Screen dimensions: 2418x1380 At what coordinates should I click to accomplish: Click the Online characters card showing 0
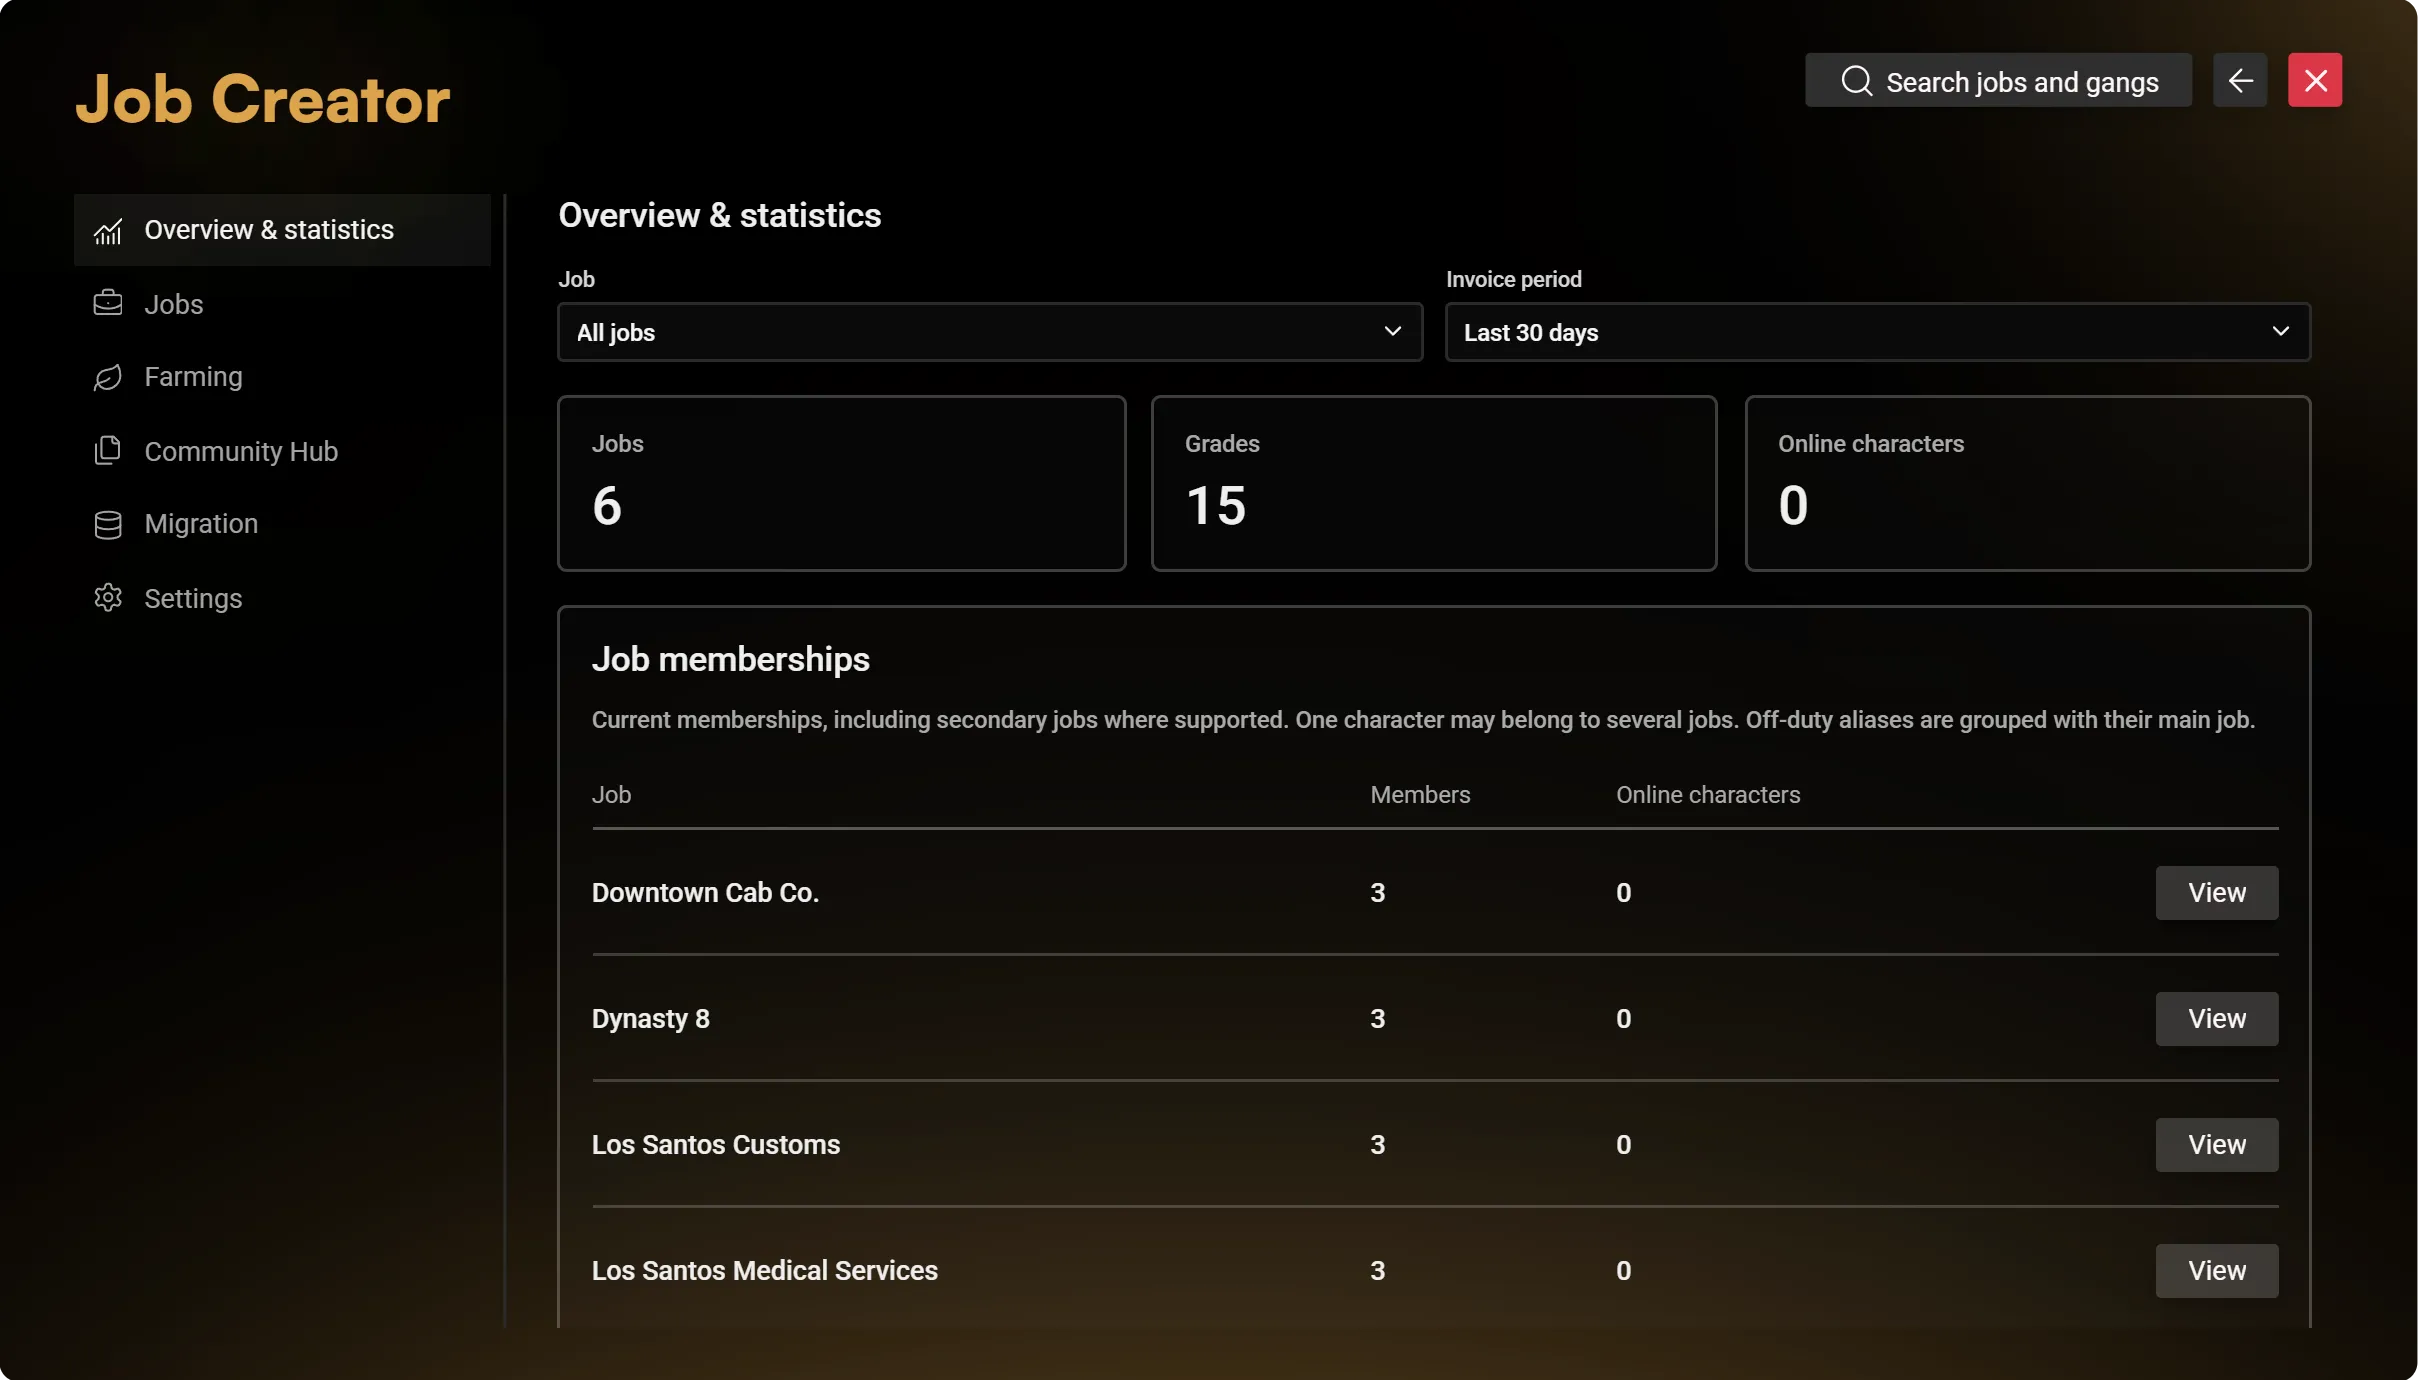pyautogui.click(x=2028, y=484)
